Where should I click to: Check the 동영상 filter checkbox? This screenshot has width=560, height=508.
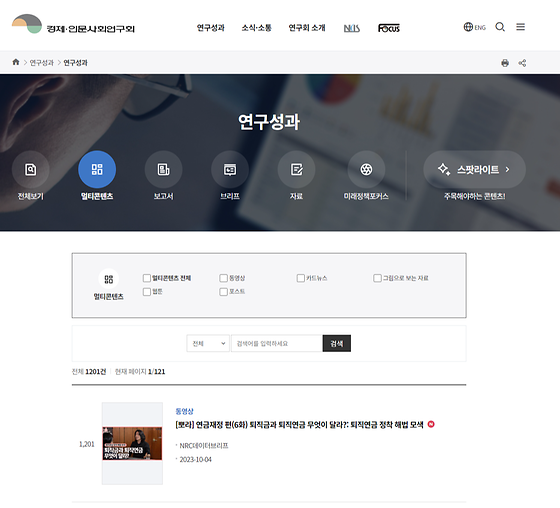[x=223, y=278]
